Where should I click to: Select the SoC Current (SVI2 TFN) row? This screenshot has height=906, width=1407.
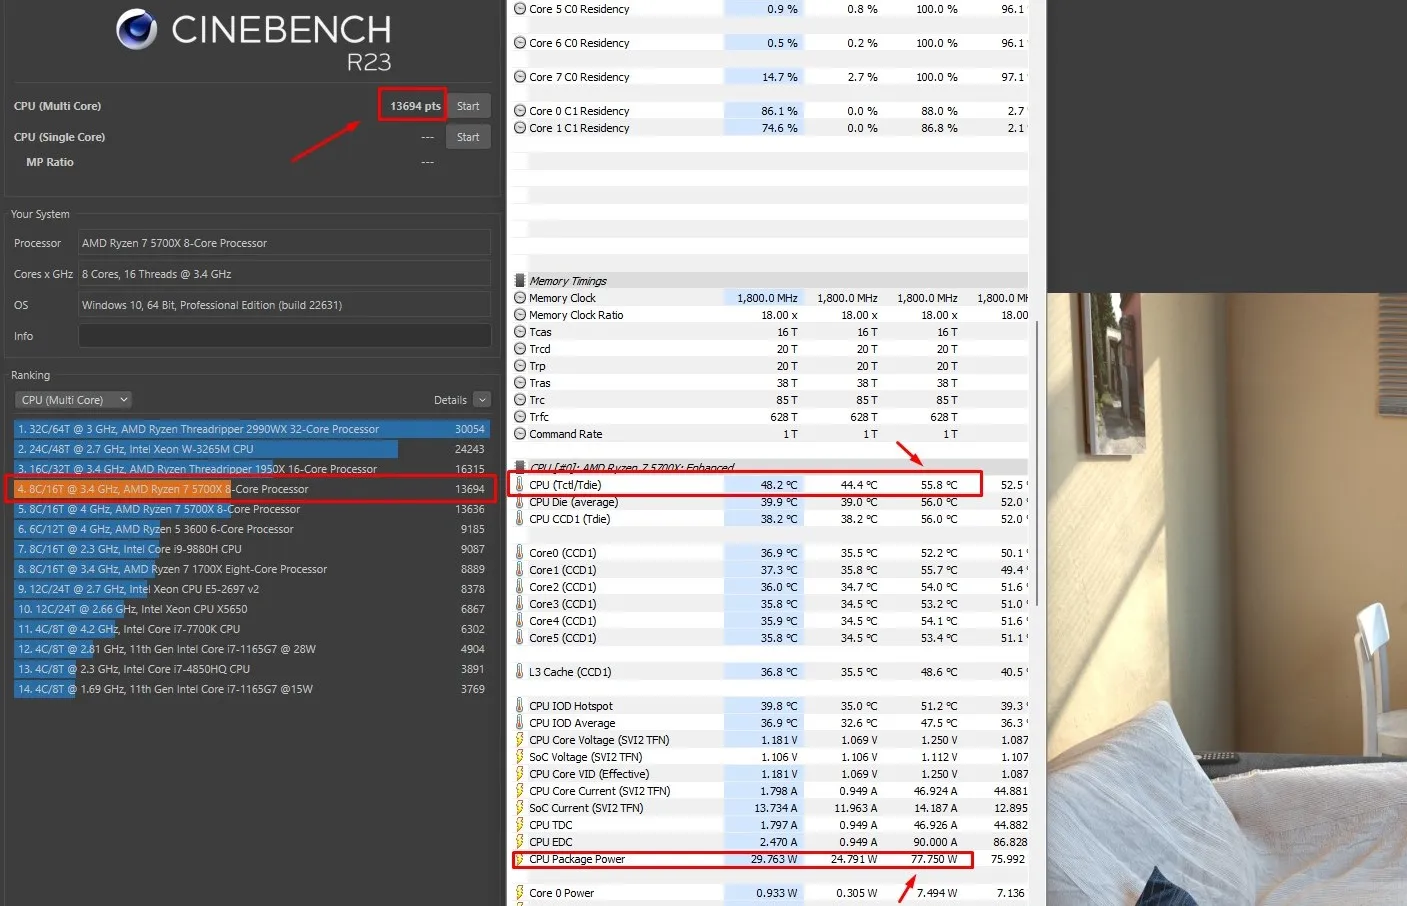770,808
